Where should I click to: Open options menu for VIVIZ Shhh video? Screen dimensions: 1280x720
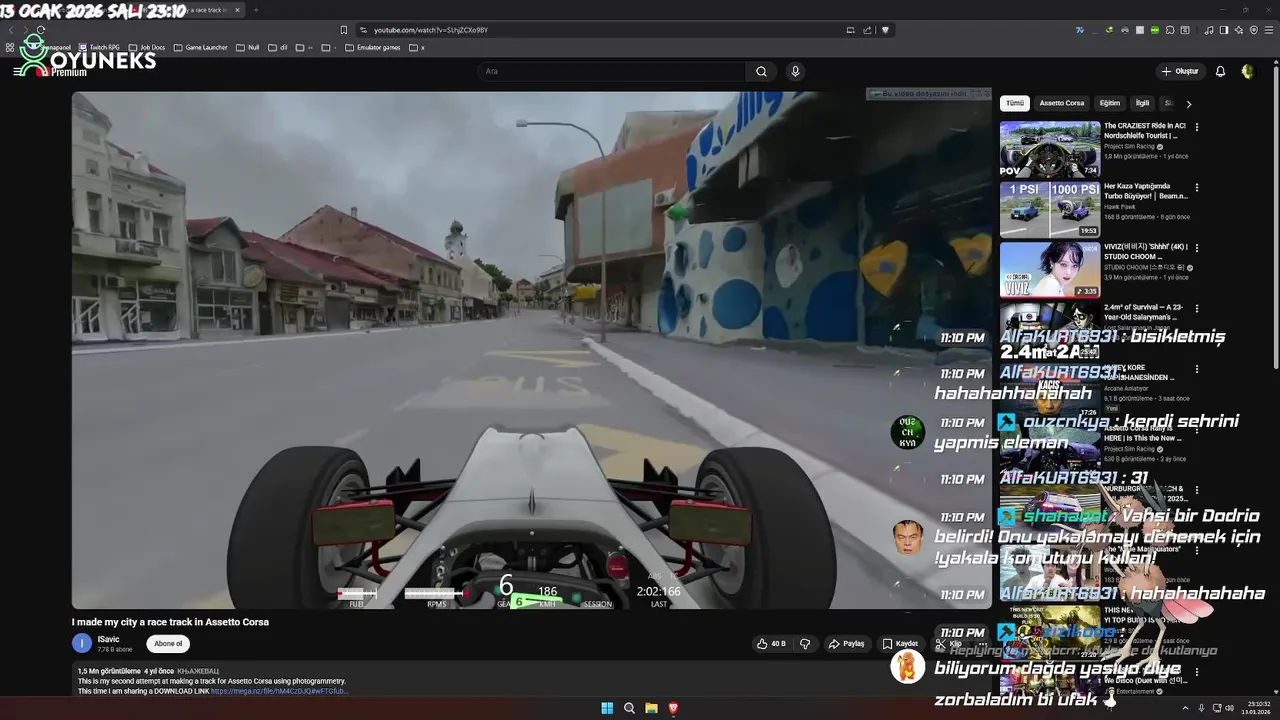coord(1197,247)
